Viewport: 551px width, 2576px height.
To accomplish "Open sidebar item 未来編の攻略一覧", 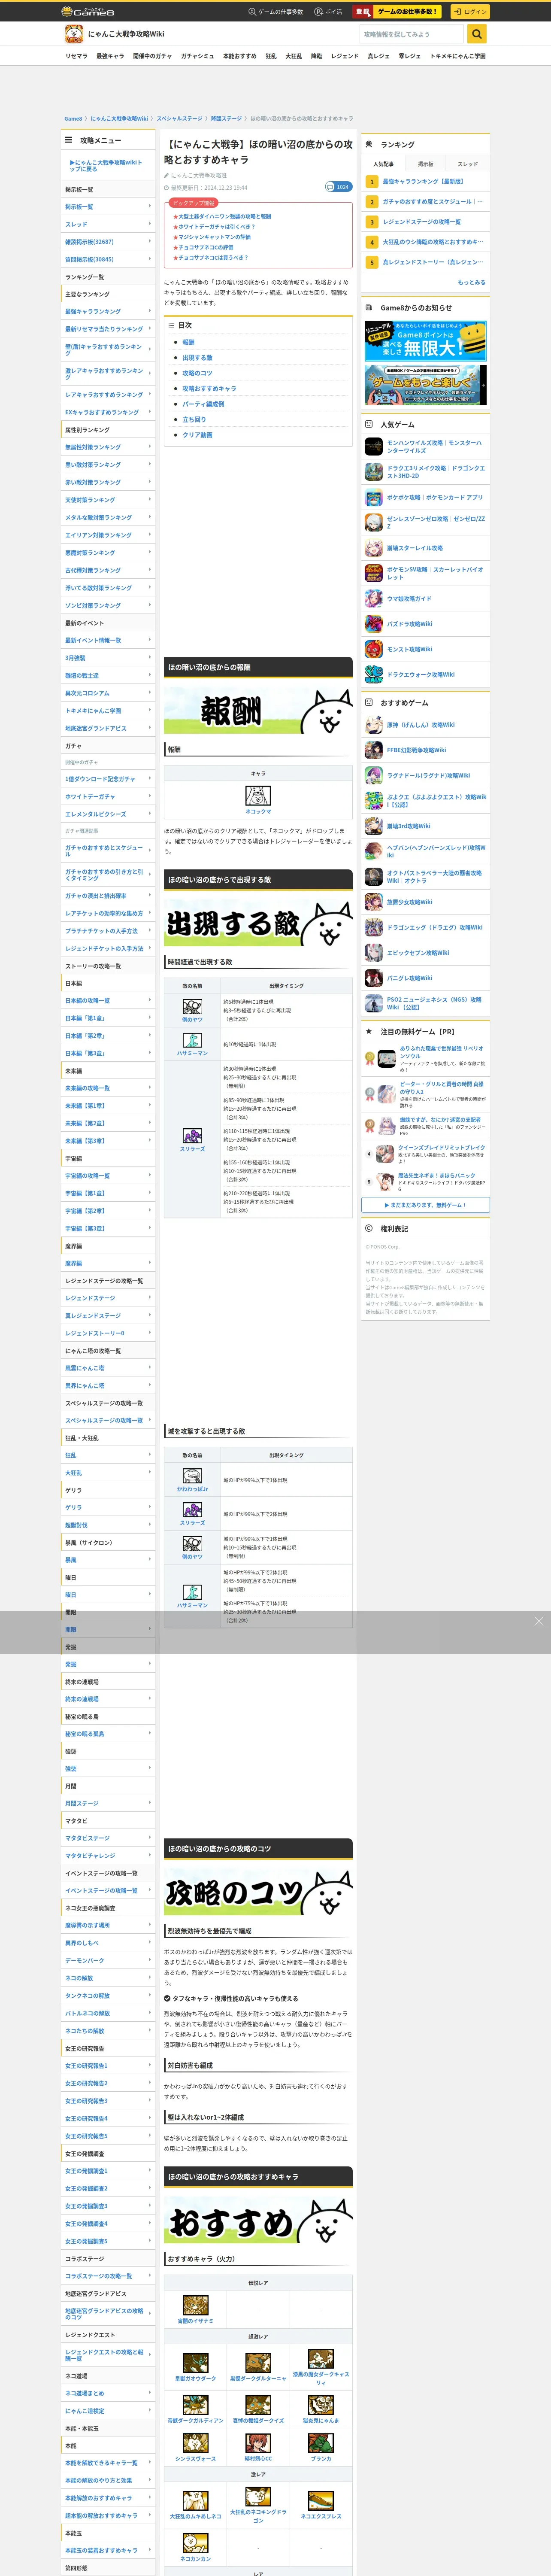I will [108, 1088].
